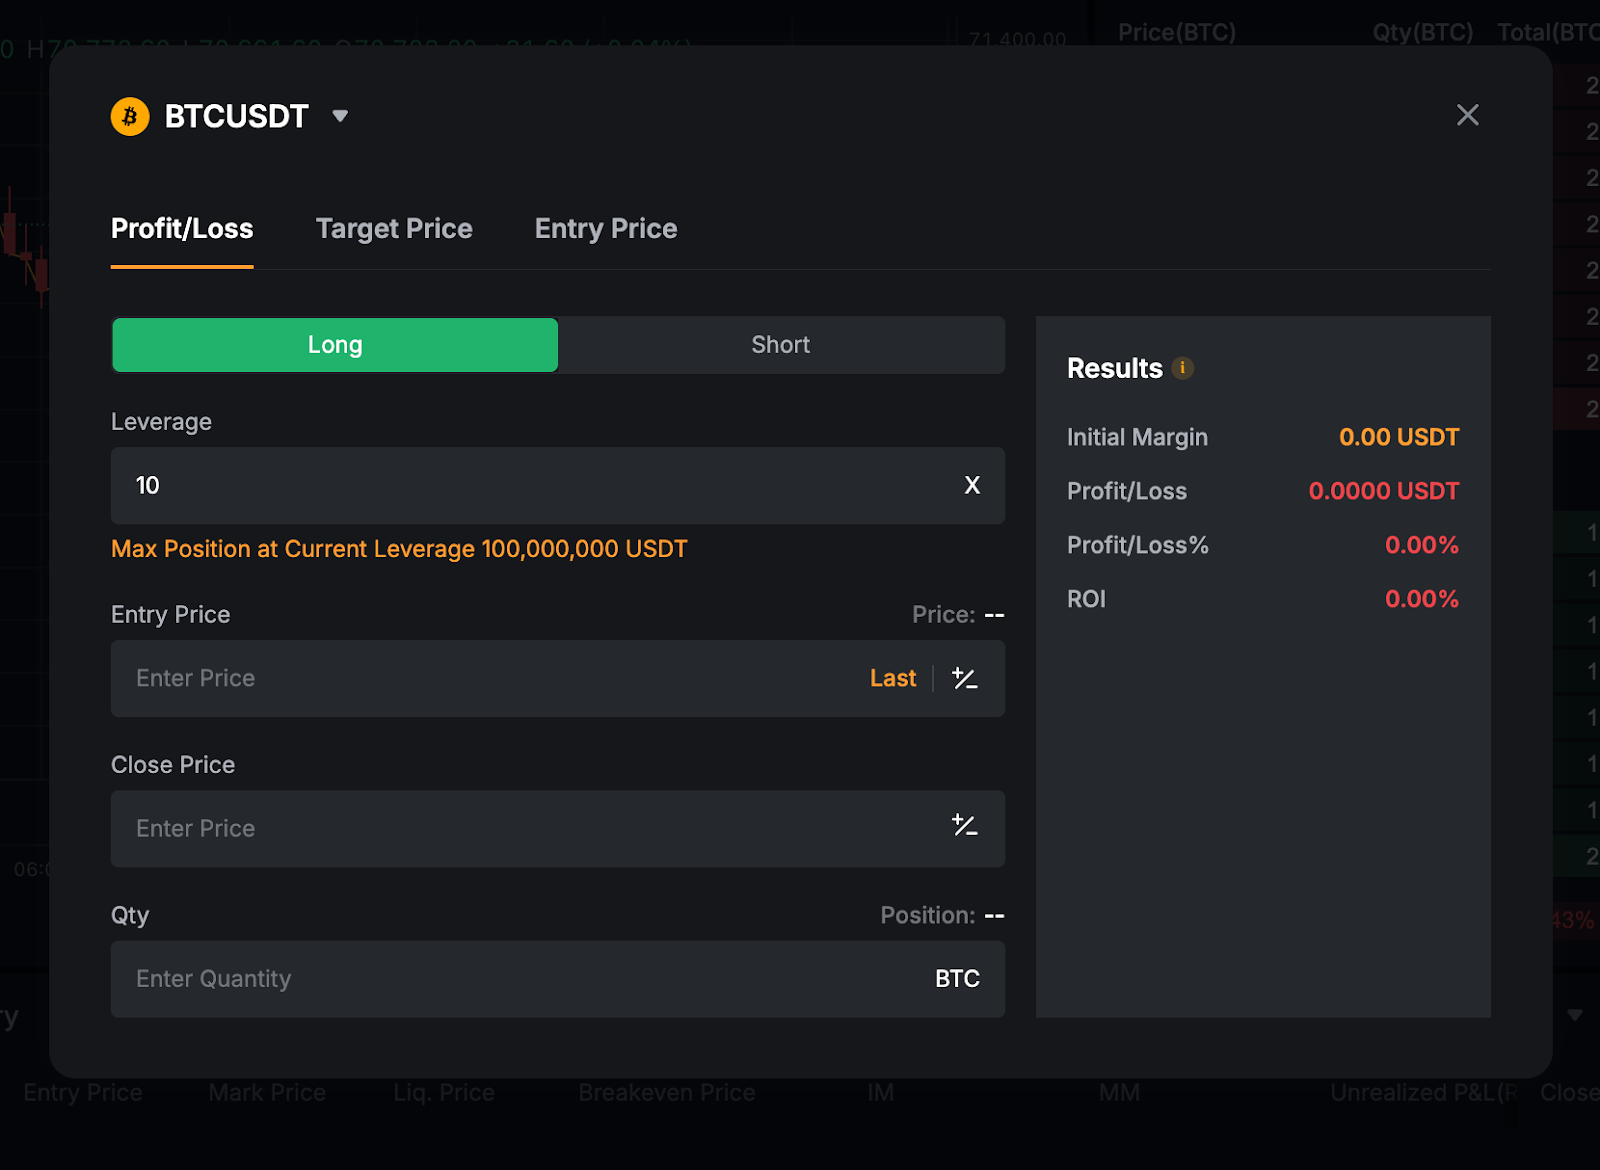Viewport: 1600px width, 1170px height.
Task: Click the Results info icon
Action: point(1182,368)
